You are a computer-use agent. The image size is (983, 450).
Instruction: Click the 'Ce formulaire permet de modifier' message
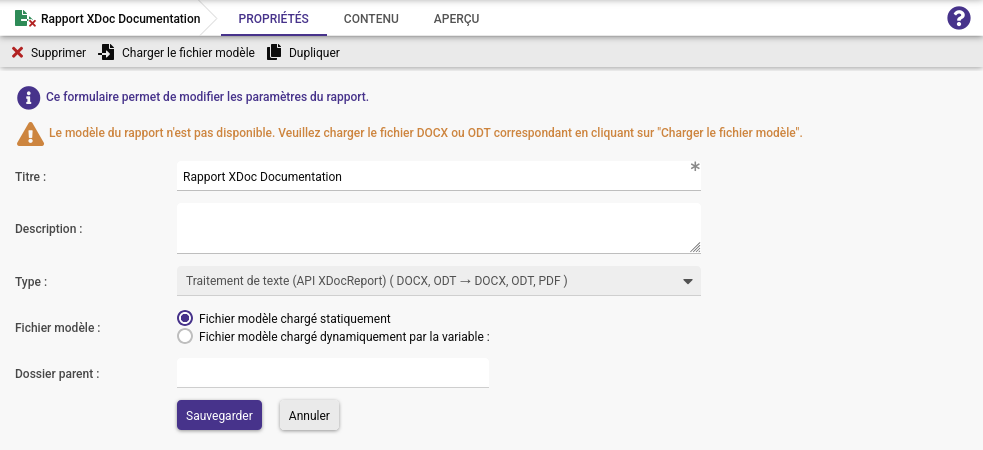coord(208,97)
